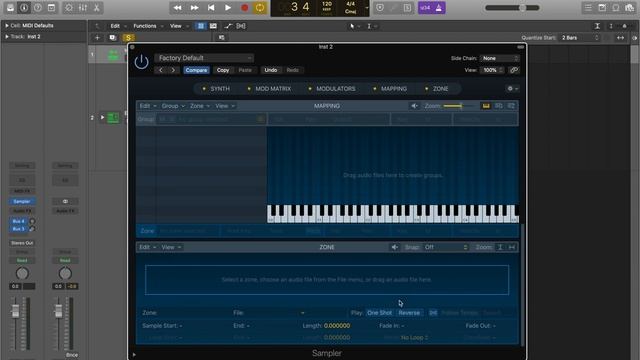Image resolution: width=640 pixels, height=360 pixels.
Task: Click the add track plus button
Action: 97,38
